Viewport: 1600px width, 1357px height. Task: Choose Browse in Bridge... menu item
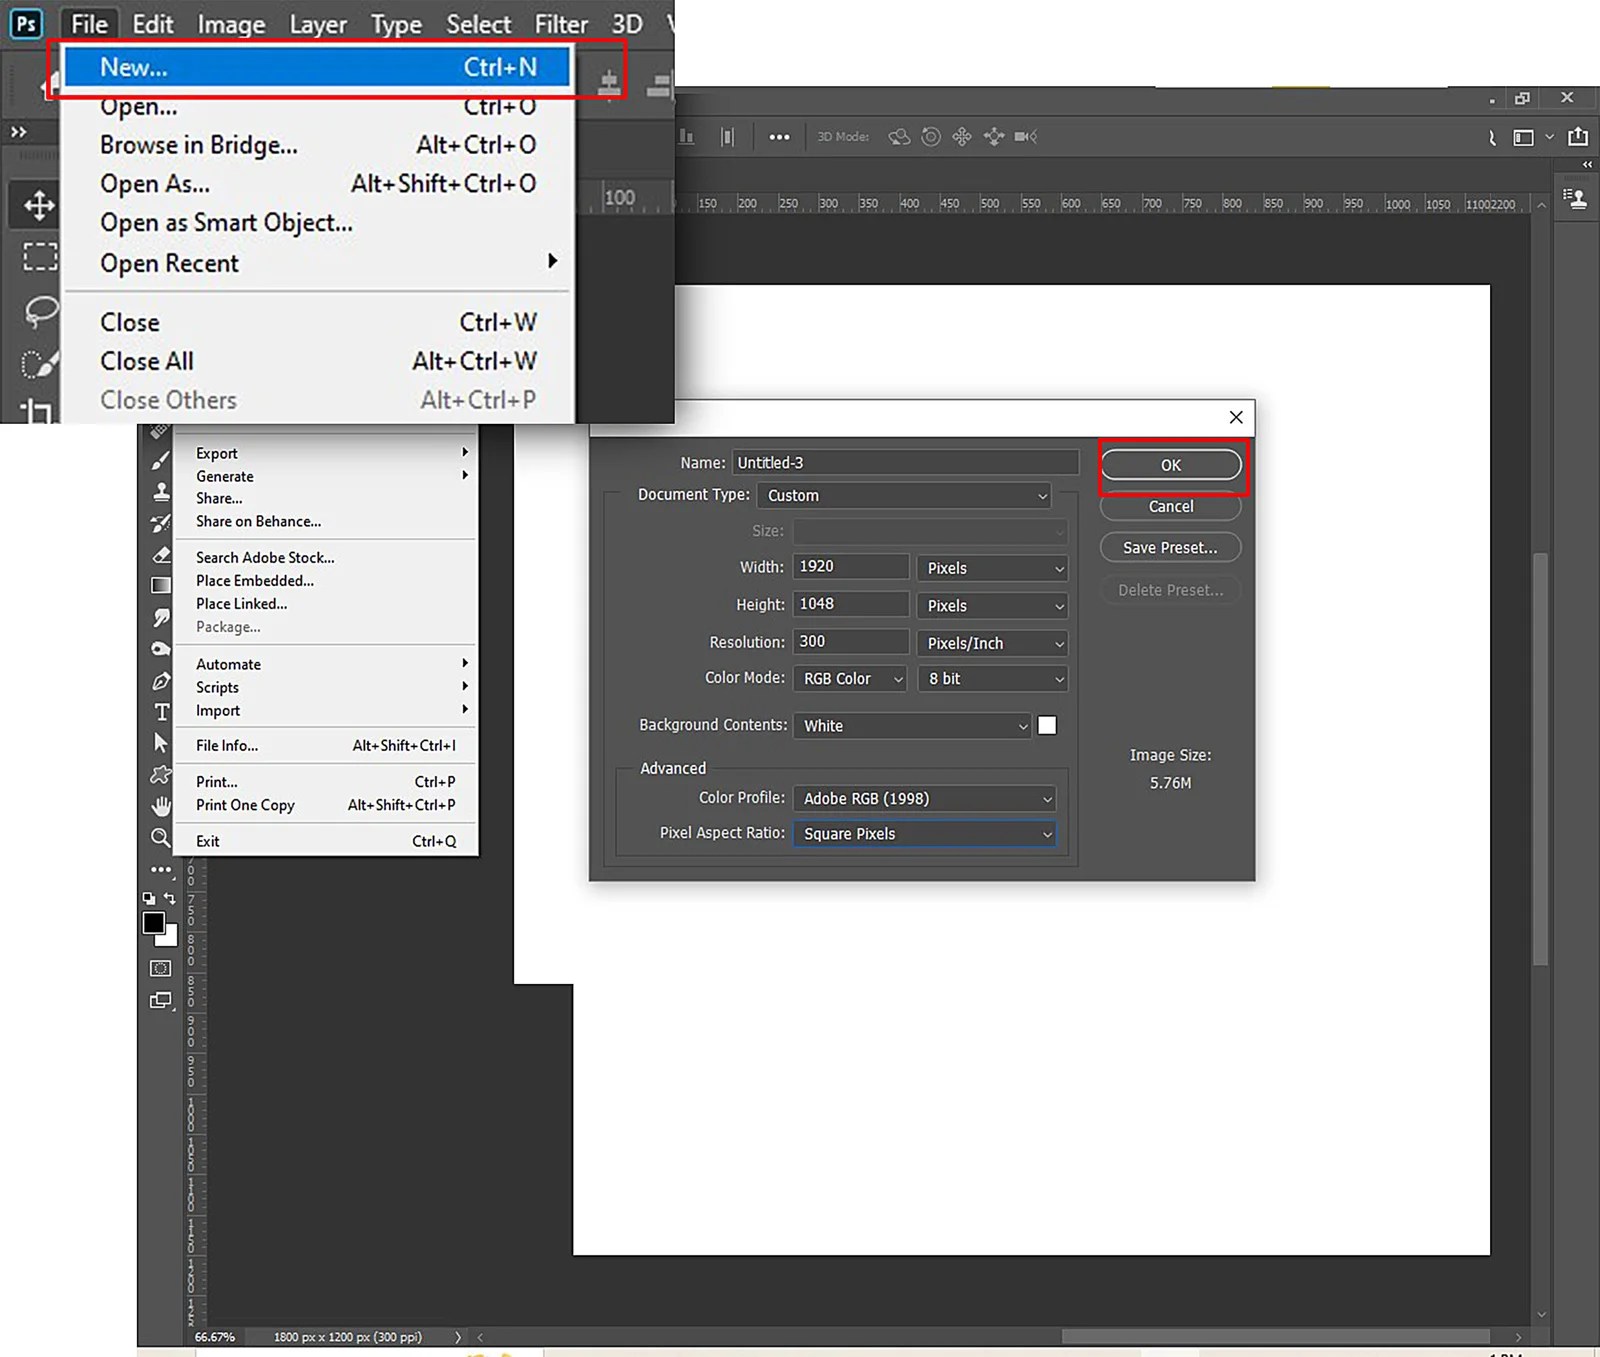pos(318,145)
